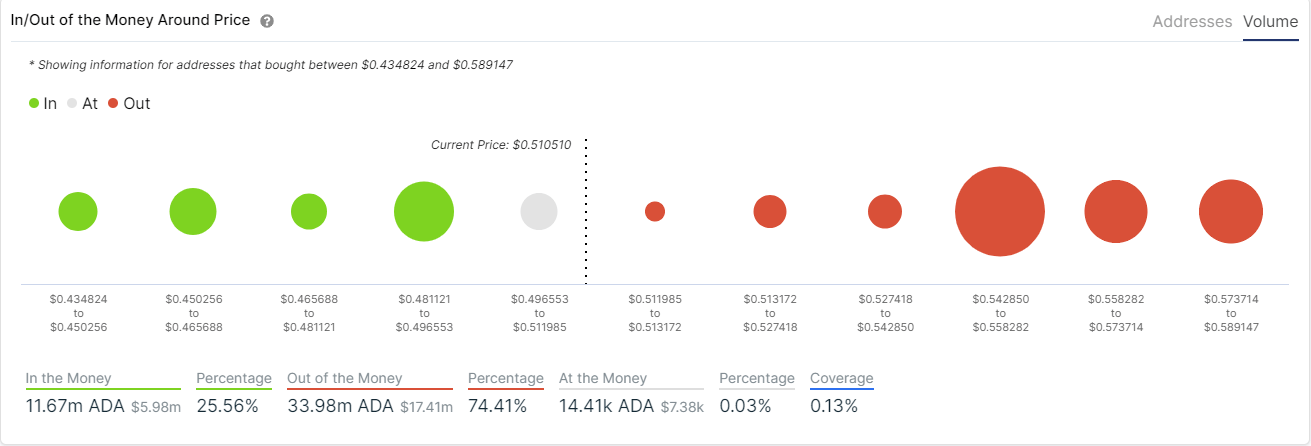
Task: Click the In the Money label
Action: tap(69, 379)
